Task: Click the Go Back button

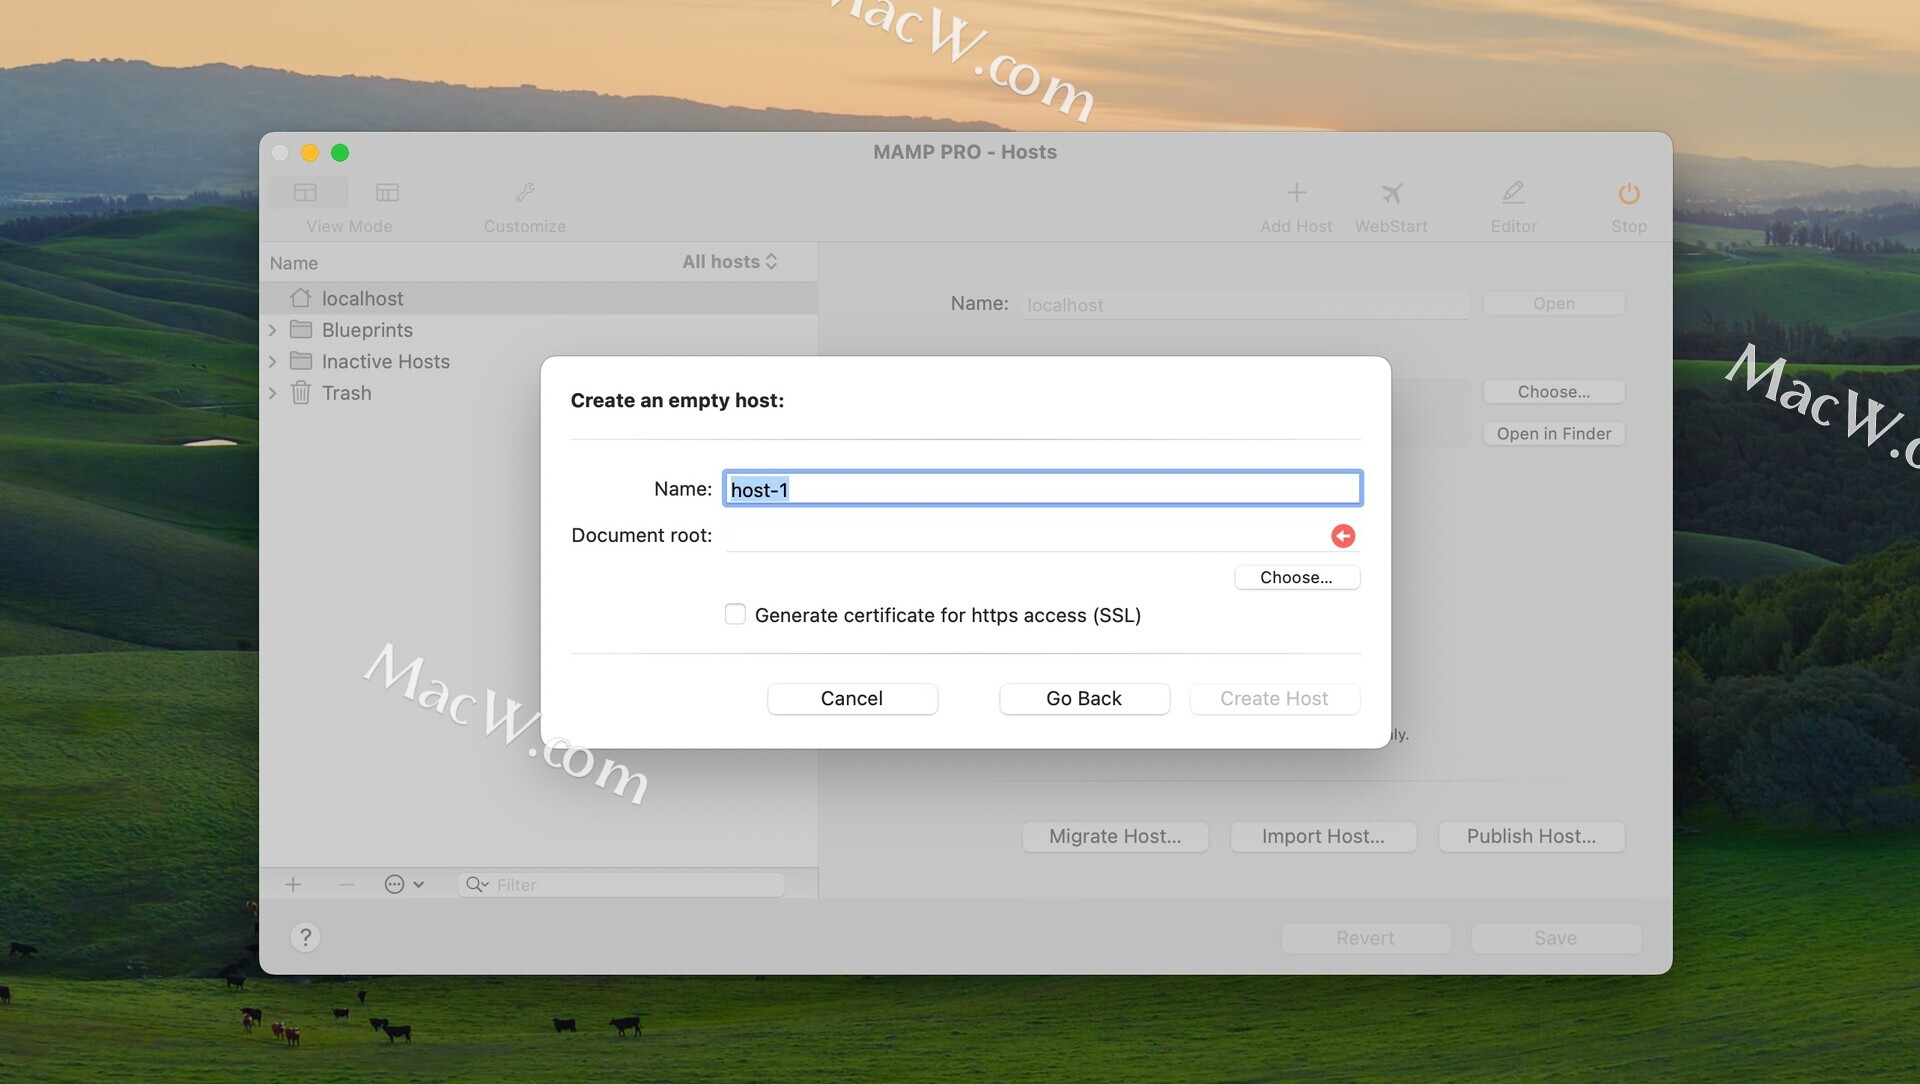Action: 1084,698
